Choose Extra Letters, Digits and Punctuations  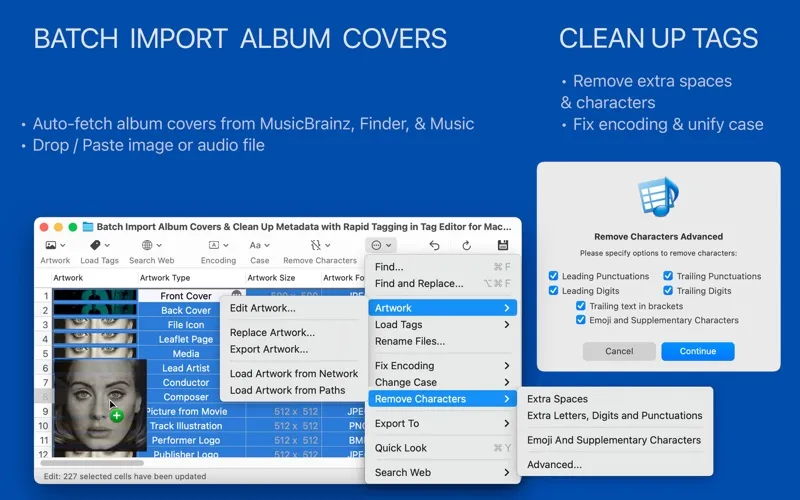click(615, 415)
